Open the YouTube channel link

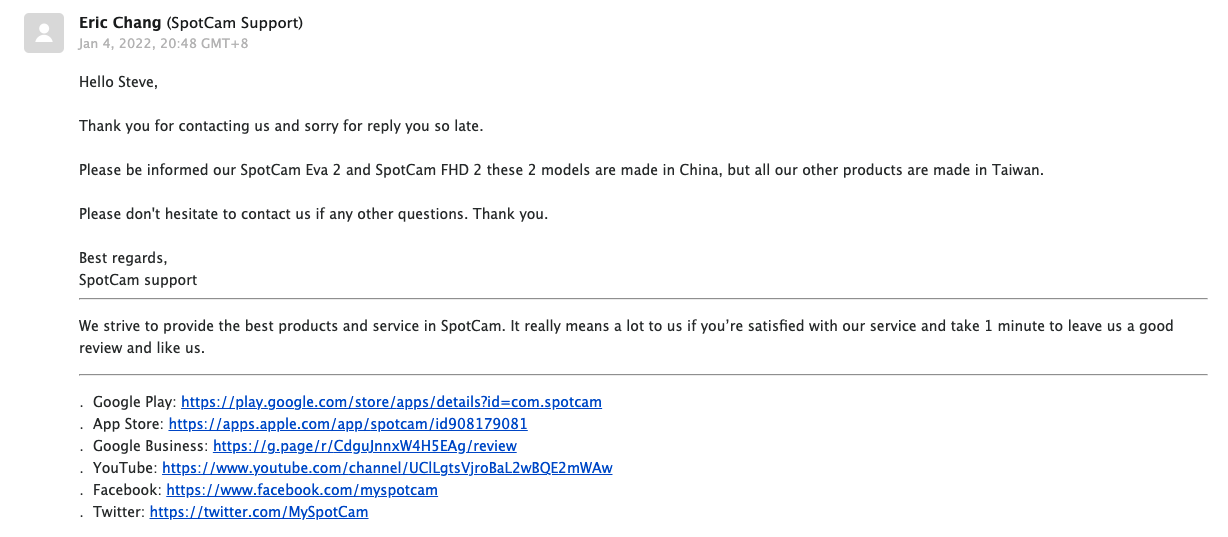(387, 468)
